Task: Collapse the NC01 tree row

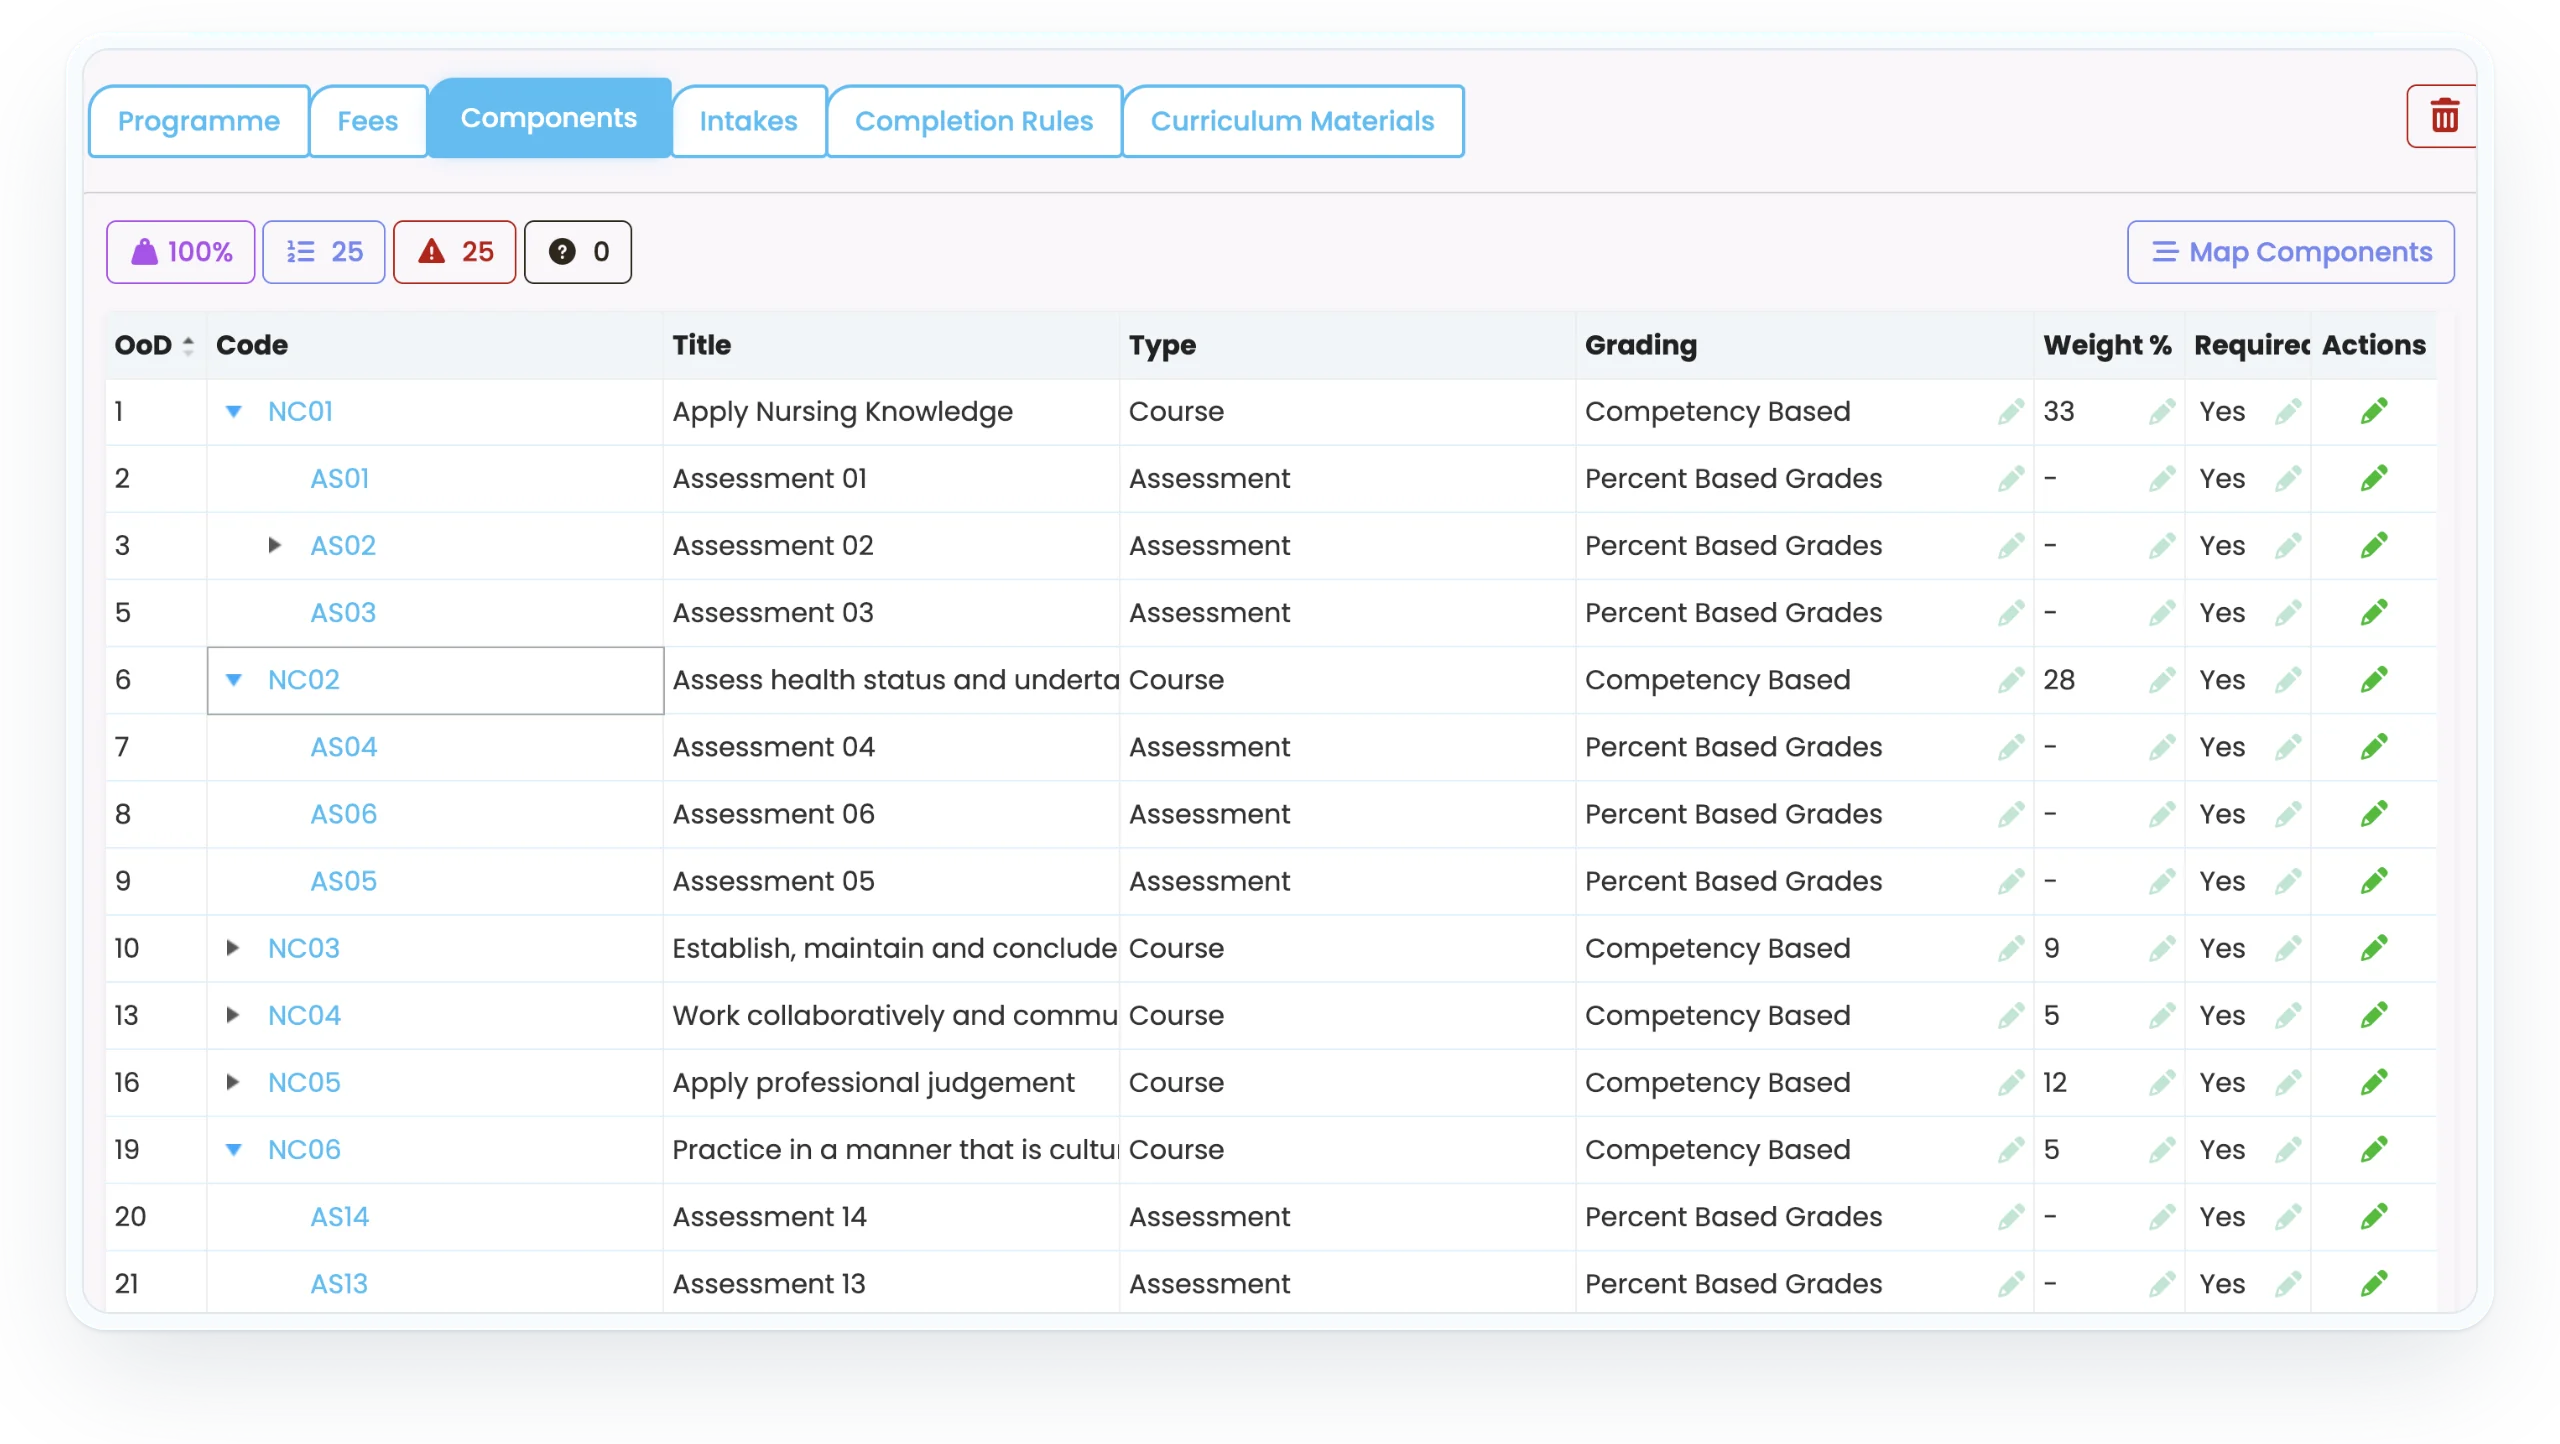Action: point(234,411)
